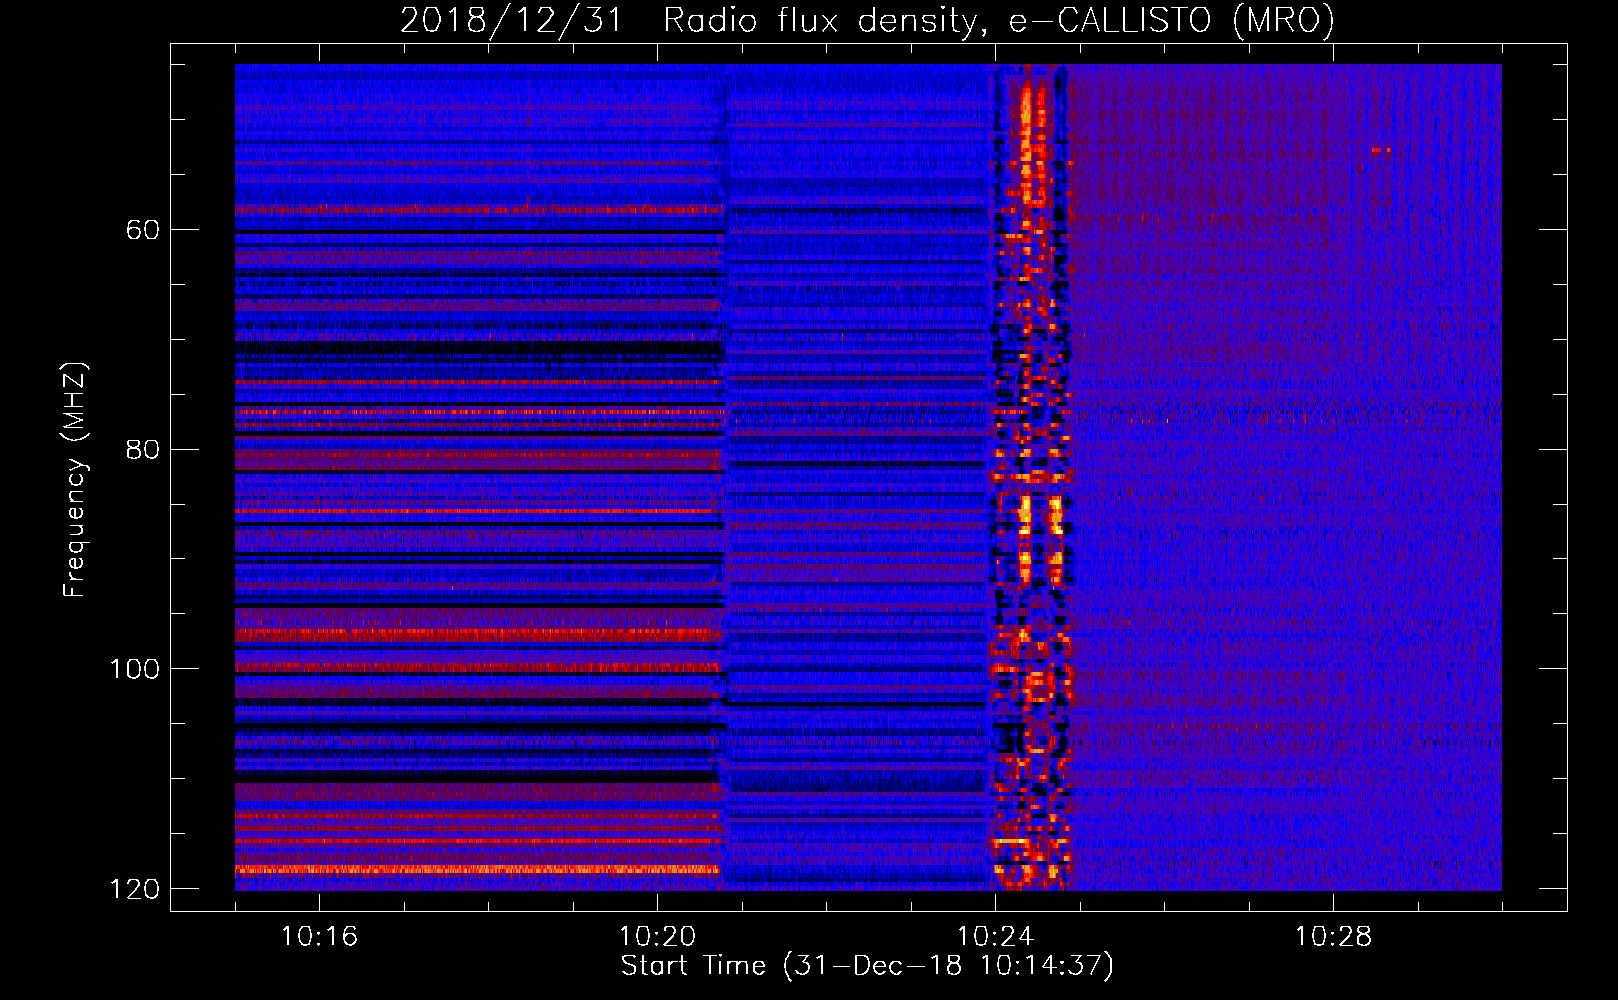This screenshot has width=1618, height=1000.
Task: Click the 60 MHz frequency tick label
Action: coord(142,230)
